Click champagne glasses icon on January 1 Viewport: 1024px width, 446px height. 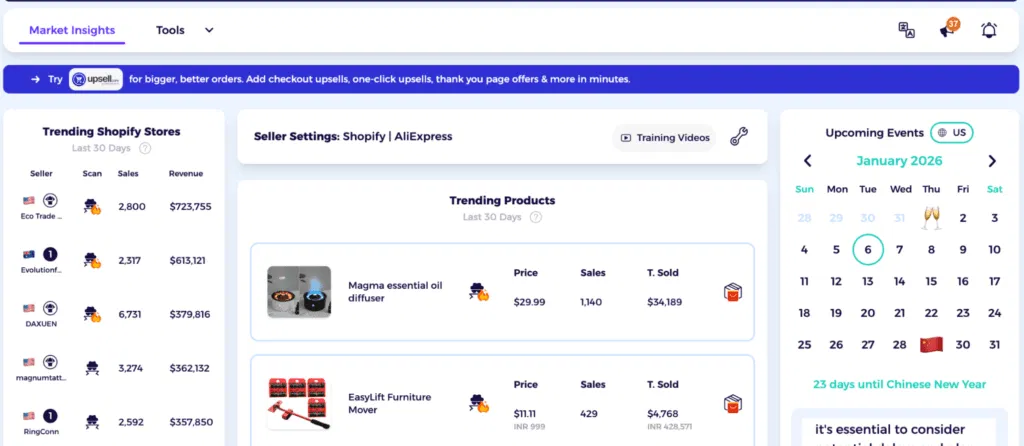pyautogui.click(x=931, y=217)
